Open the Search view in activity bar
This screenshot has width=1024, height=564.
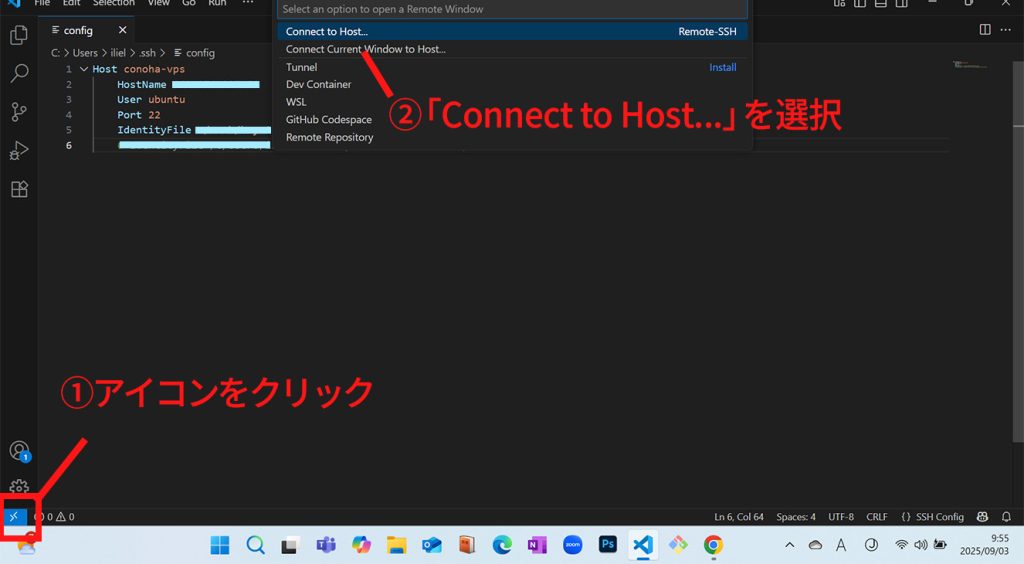click(18, 74)
